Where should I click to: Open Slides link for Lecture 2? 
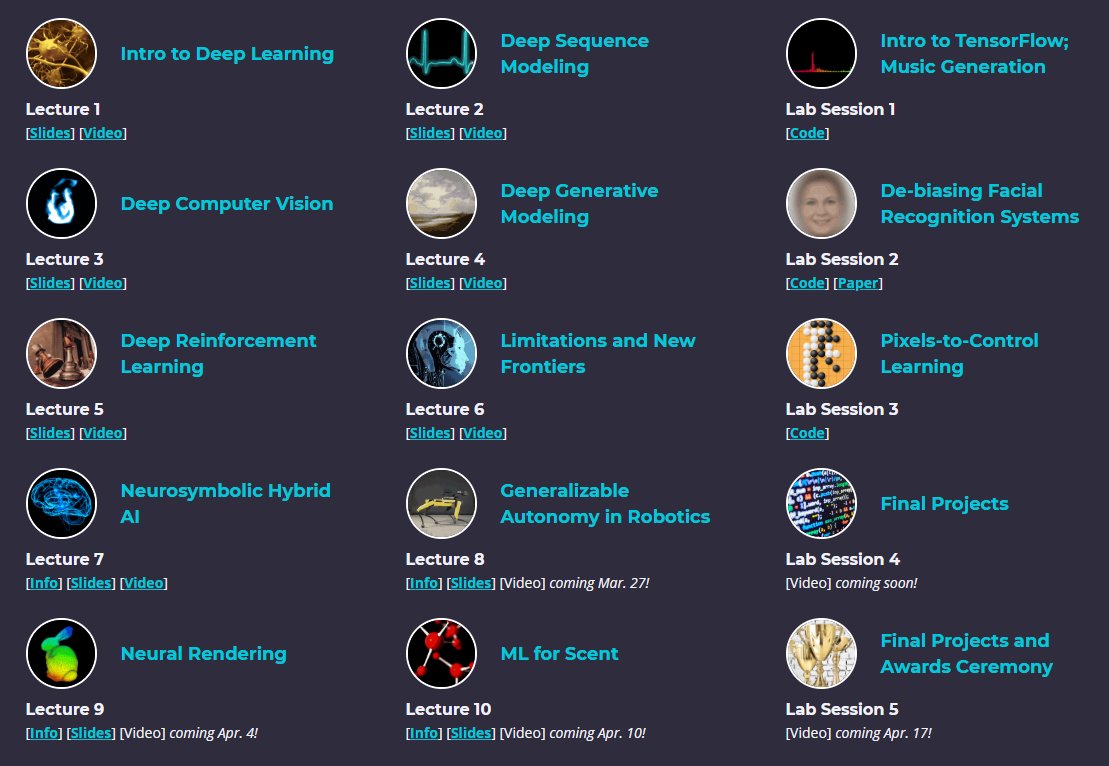(430, 133)
